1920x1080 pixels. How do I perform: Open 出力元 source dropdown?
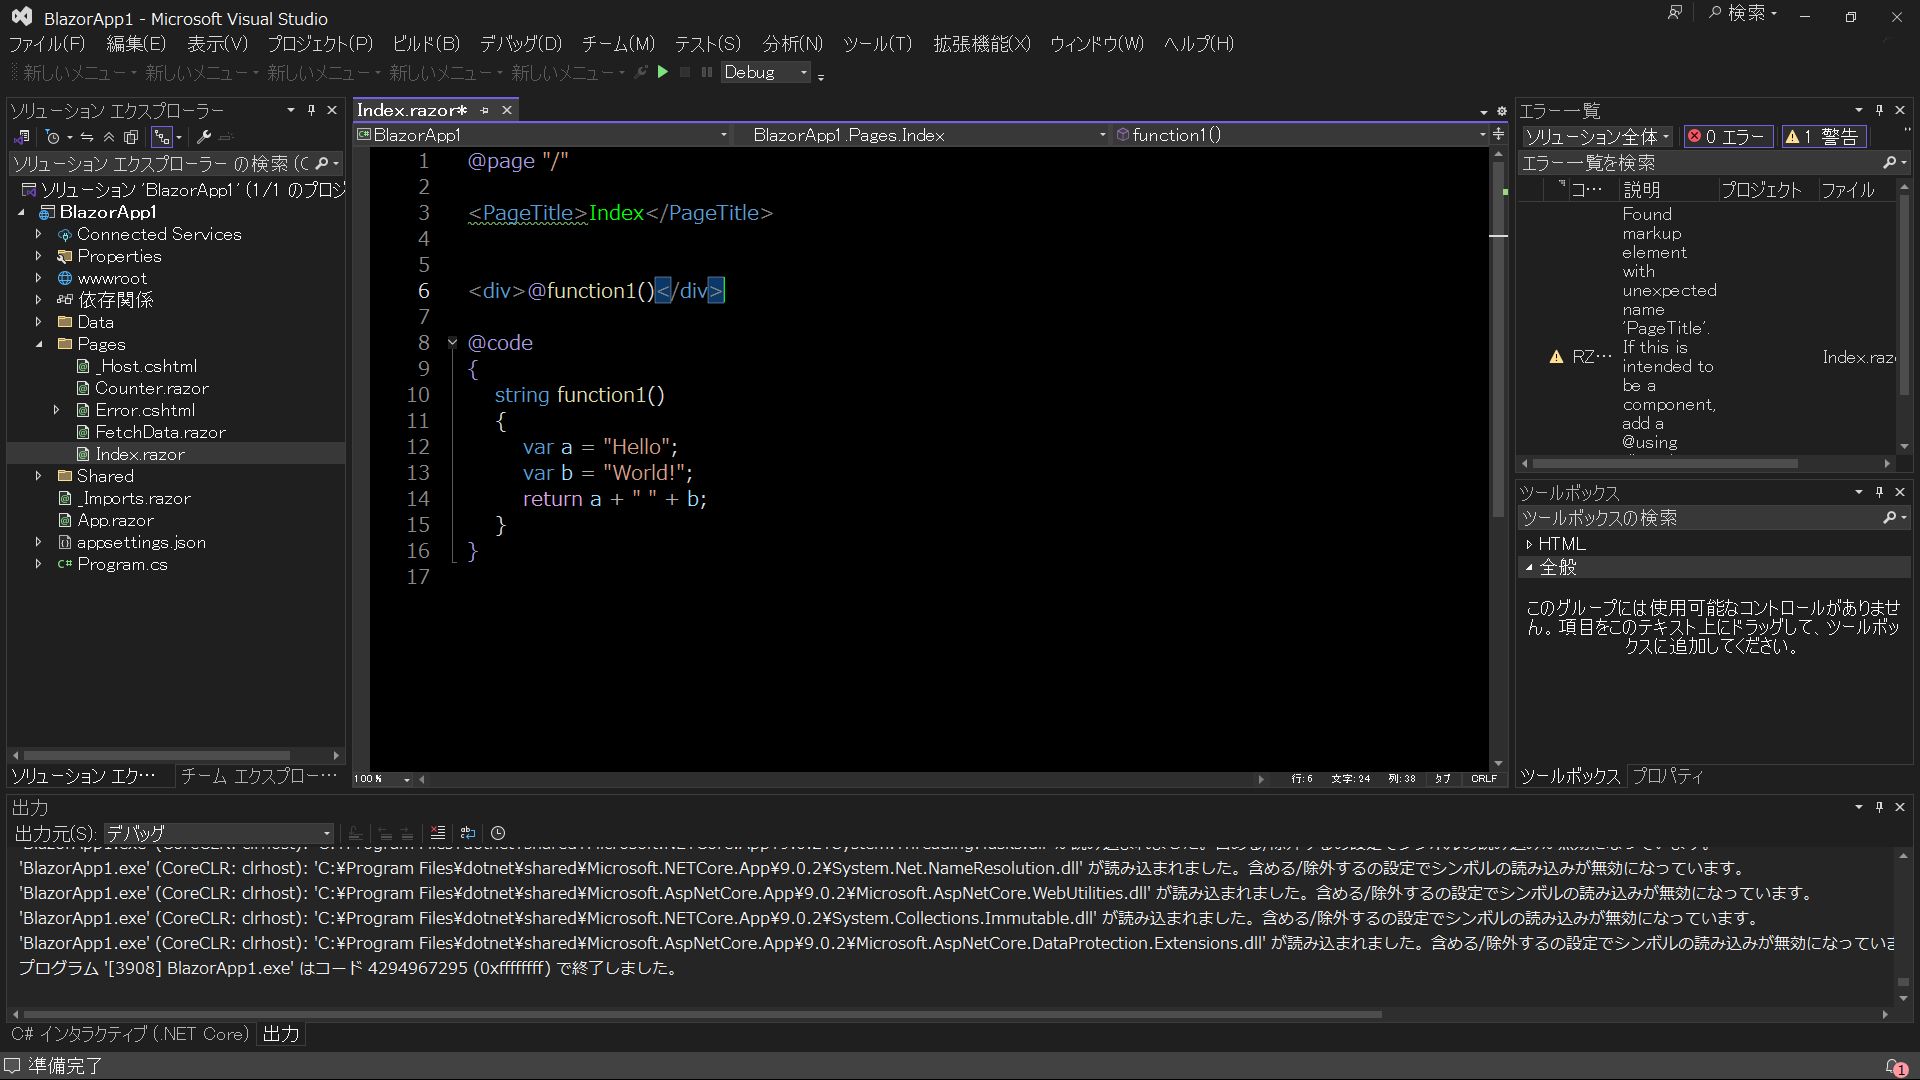(219, 833)
